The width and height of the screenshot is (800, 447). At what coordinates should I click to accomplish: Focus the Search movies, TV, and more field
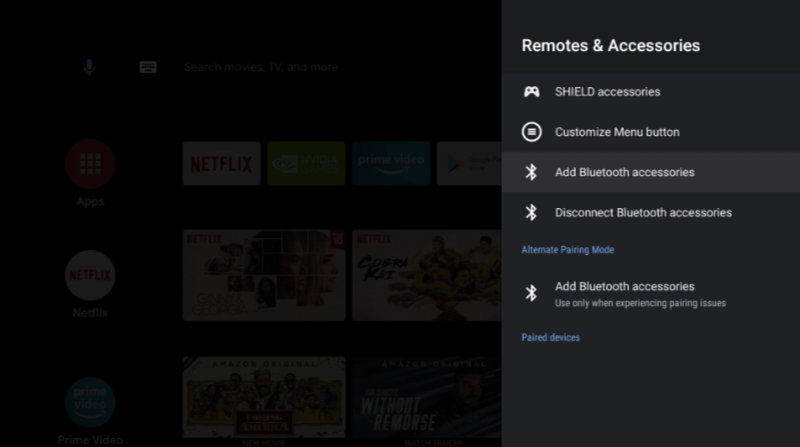(261, 67)
